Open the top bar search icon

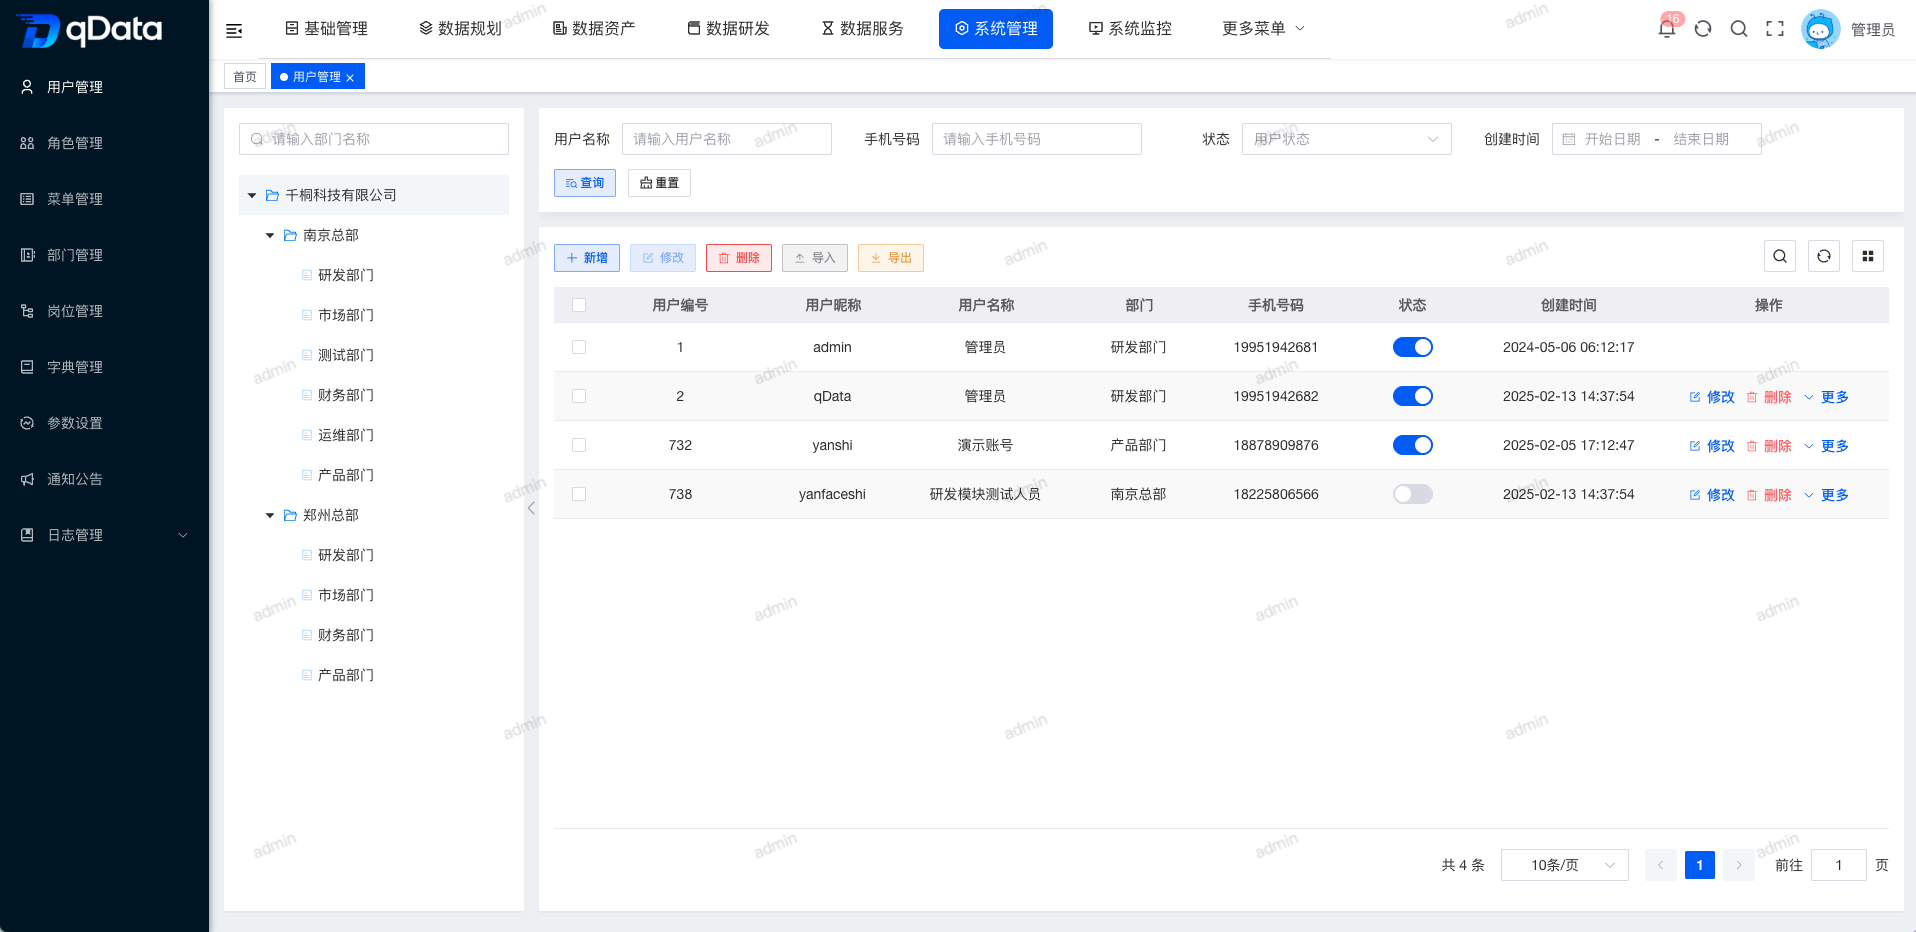click(1739, 29)
